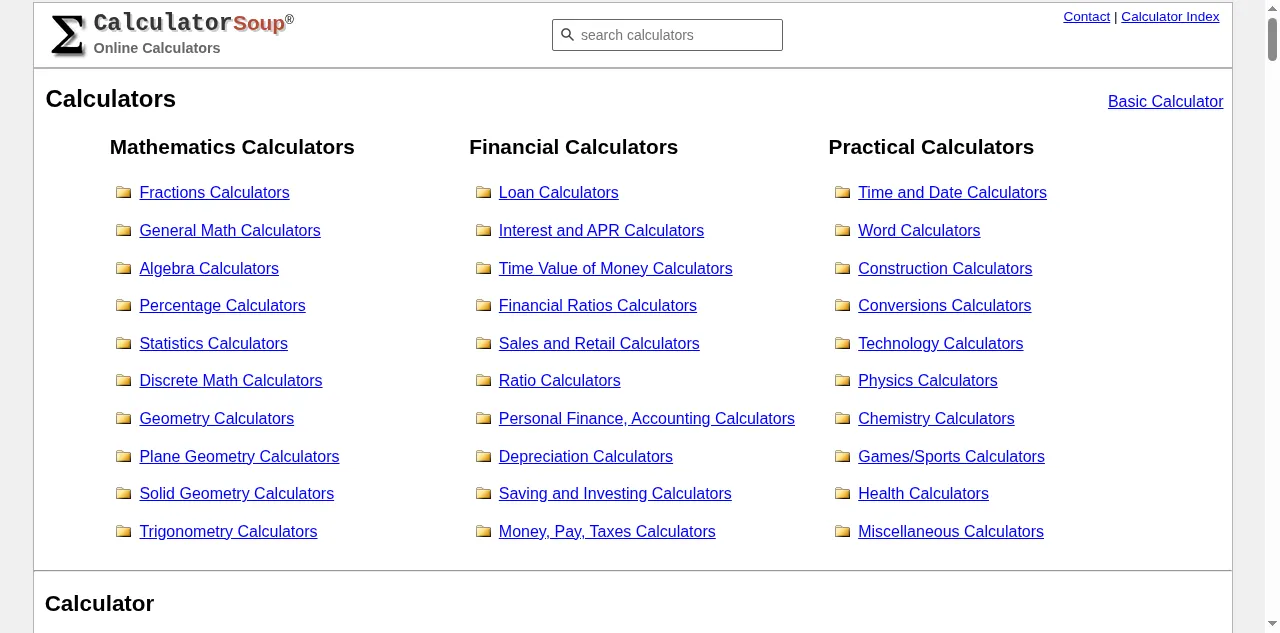Click the folder icon beside Time and Date Calculators
This screenshot has width=1280, height=633.
pyautogui.click(x=842, y=192)
